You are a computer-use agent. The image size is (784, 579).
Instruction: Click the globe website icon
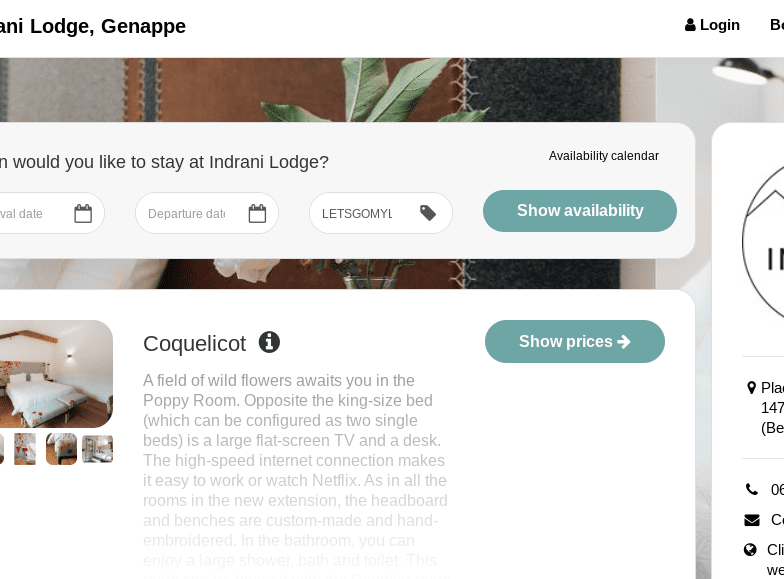coord(751,550)
